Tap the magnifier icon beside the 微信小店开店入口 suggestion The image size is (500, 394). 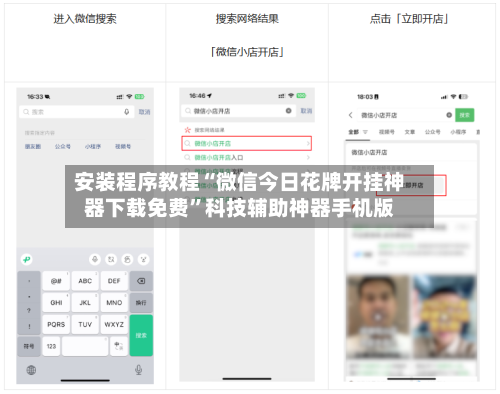(188, 157)
